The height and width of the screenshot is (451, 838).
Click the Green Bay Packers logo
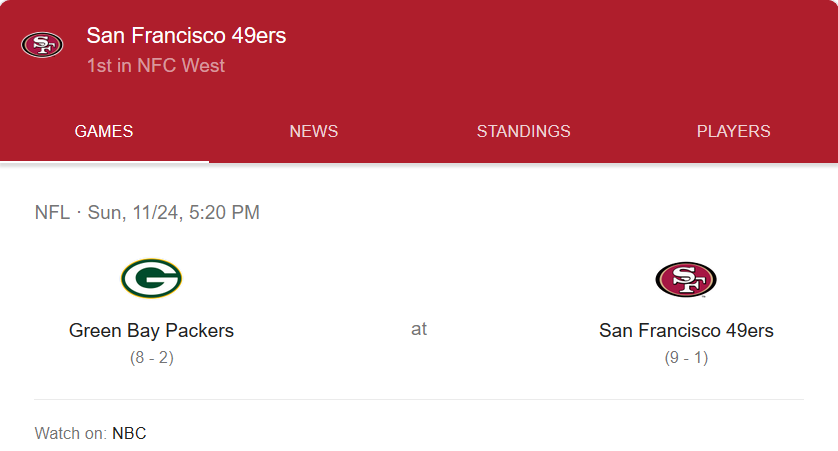[x=151, y=278]
